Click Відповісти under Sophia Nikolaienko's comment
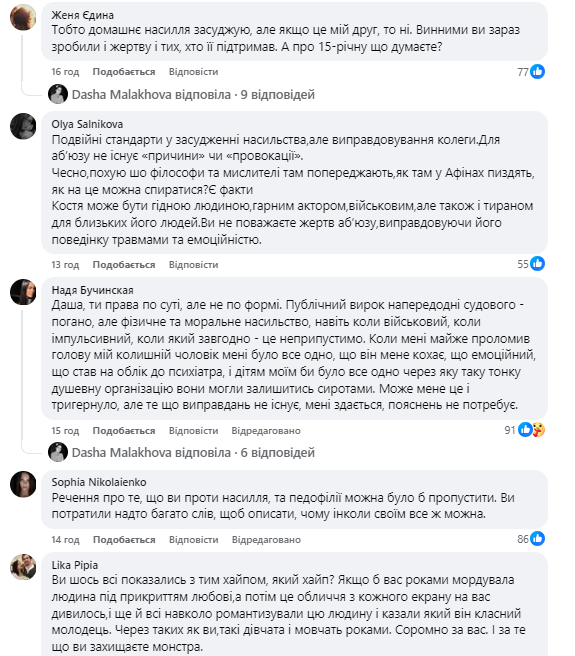This screenshot has height=656, width=575. [x=194, y=540]
